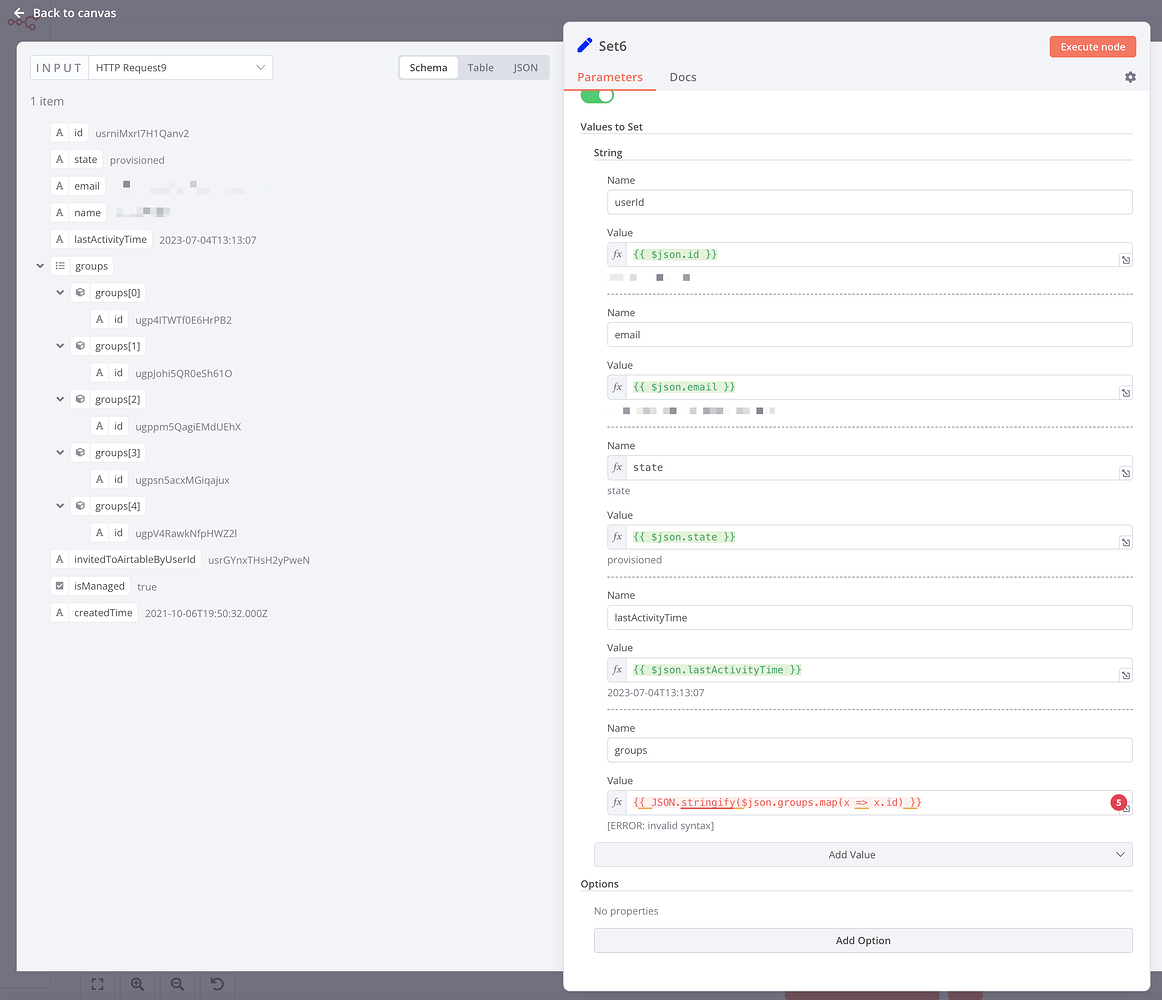The image size is (1162, 1000).
Task: Click the groups[0] object cube icon
Action: pos(80,292)
